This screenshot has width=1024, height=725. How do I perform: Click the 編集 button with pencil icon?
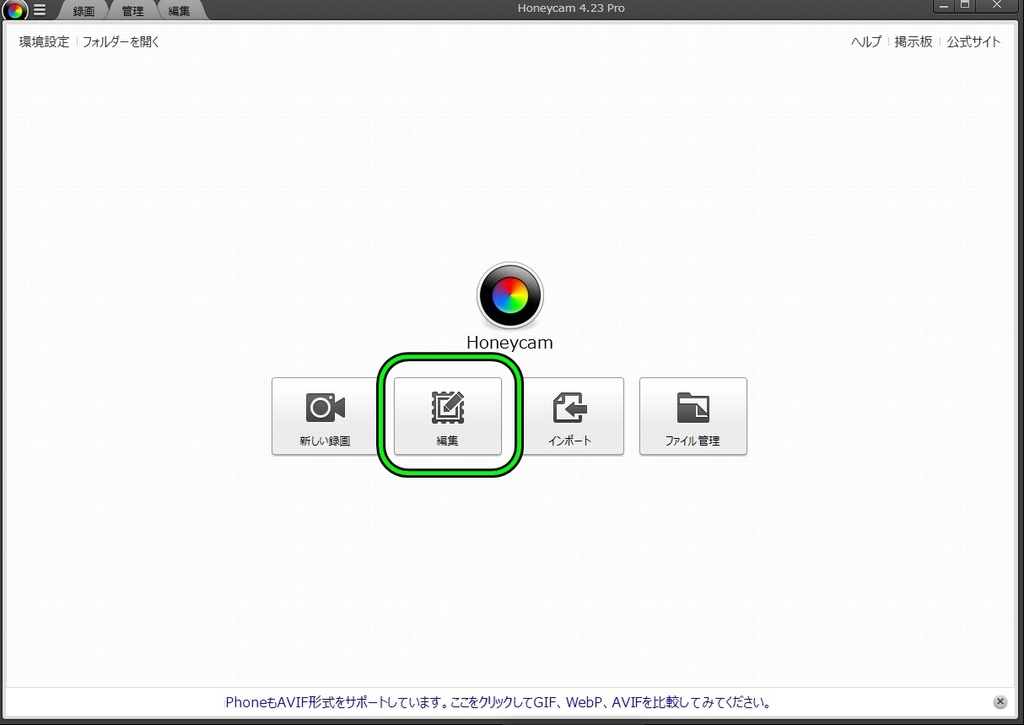447,416
